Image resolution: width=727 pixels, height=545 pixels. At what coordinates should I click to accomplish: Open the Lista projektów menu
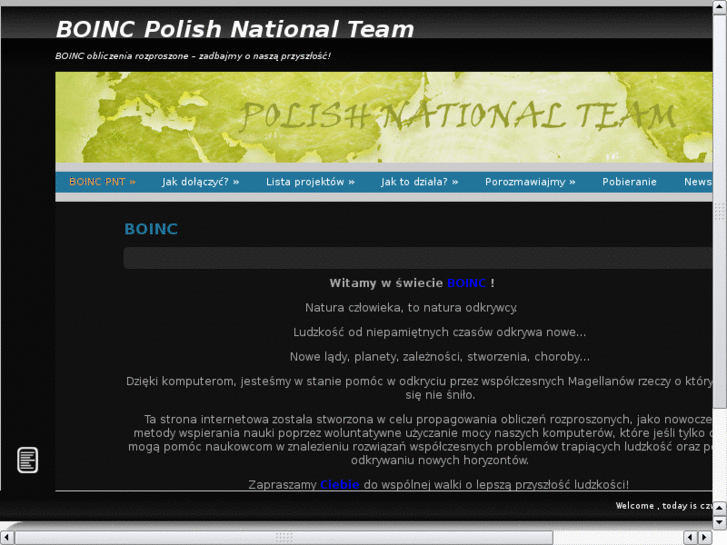(310, 182)
